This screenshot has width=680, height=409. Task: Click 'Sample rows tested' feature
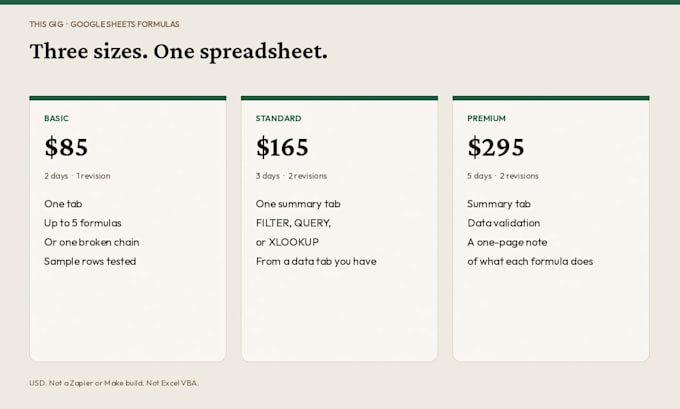(90, 261)
